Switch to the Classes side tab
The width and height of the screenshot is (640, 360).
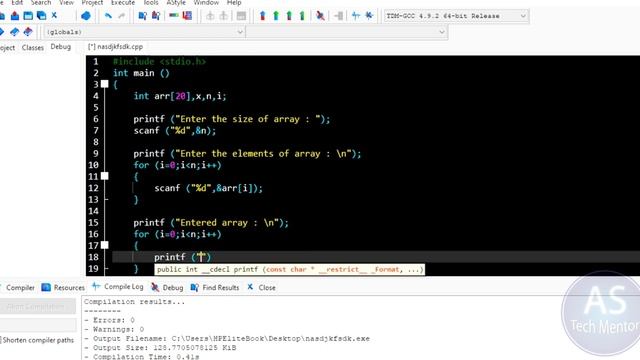pos(33,47)
